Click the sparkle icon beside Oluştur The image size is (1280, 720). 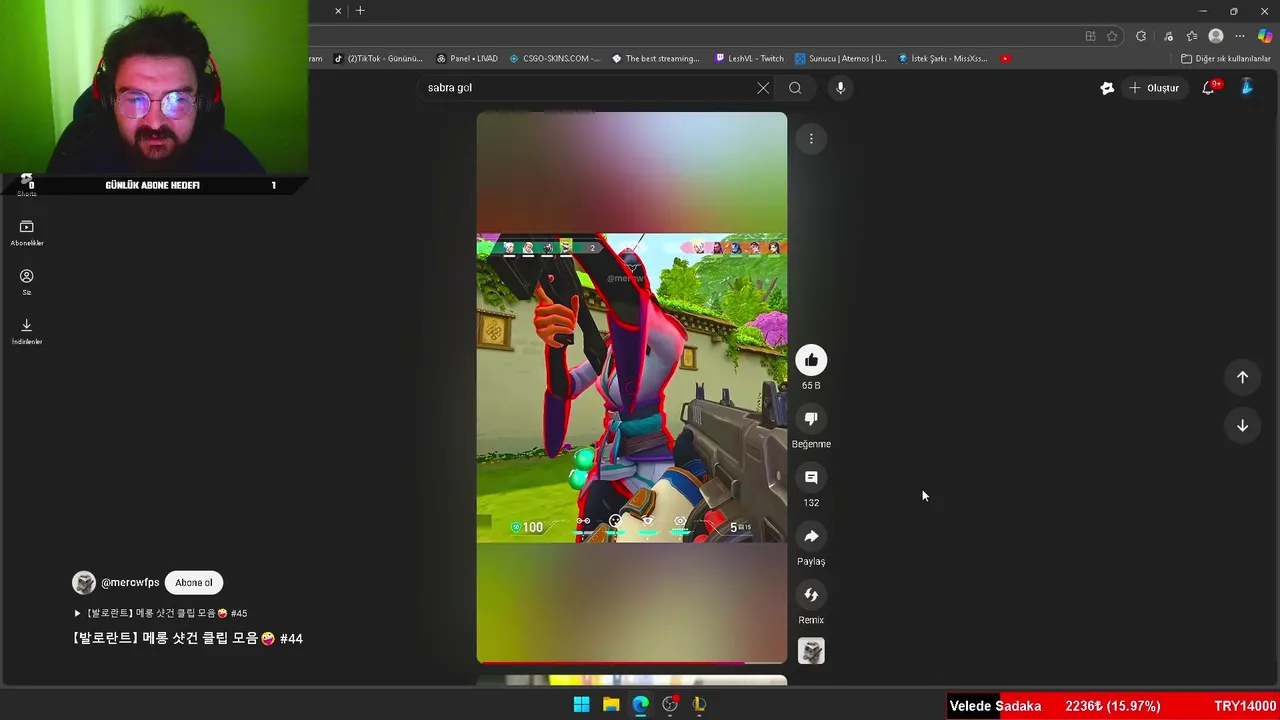pos(1107,88)
